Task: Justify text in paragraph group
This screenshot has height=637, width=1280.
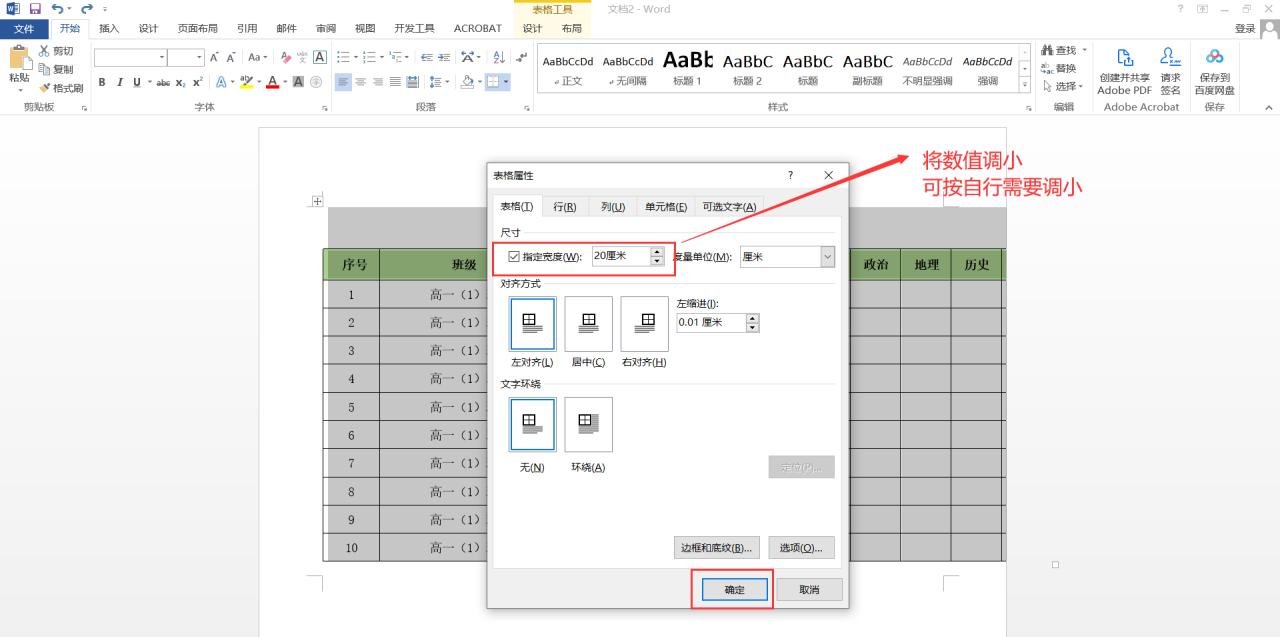Action: tap(395, 82)
